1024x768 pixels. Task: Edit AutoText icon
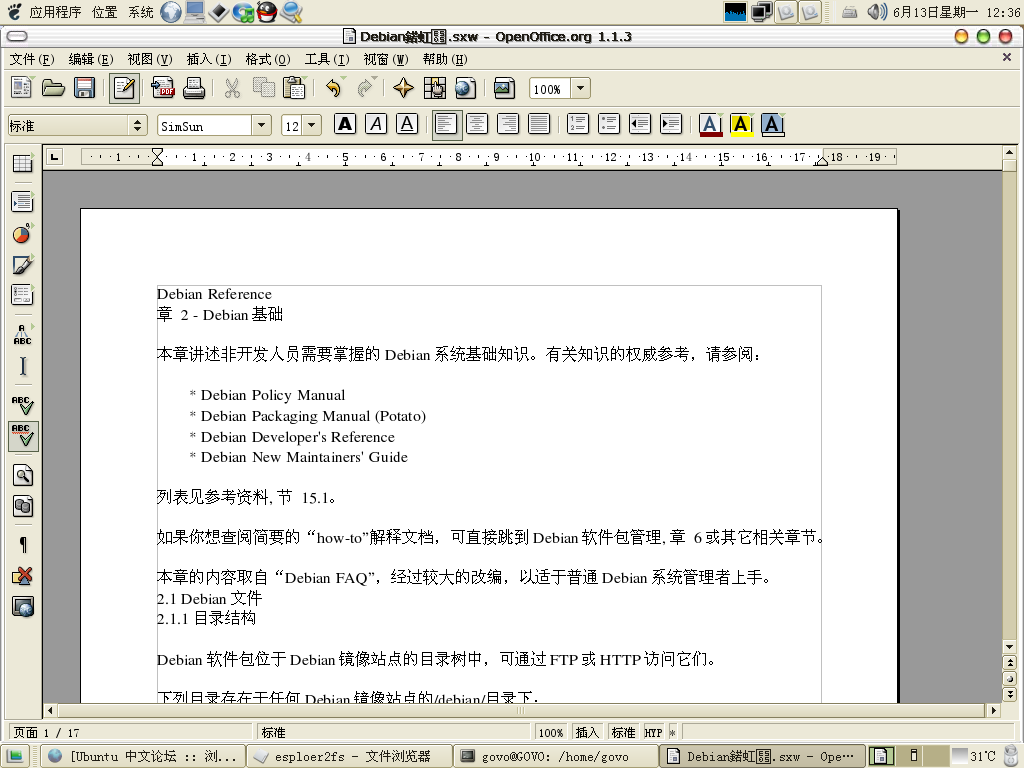[x=23, y=334]
